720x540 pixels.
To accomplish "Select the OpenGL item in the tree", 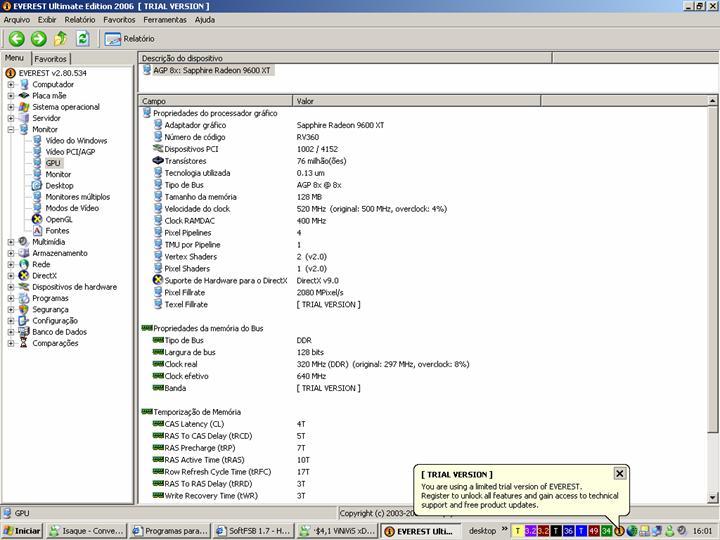I will point(59,219).
